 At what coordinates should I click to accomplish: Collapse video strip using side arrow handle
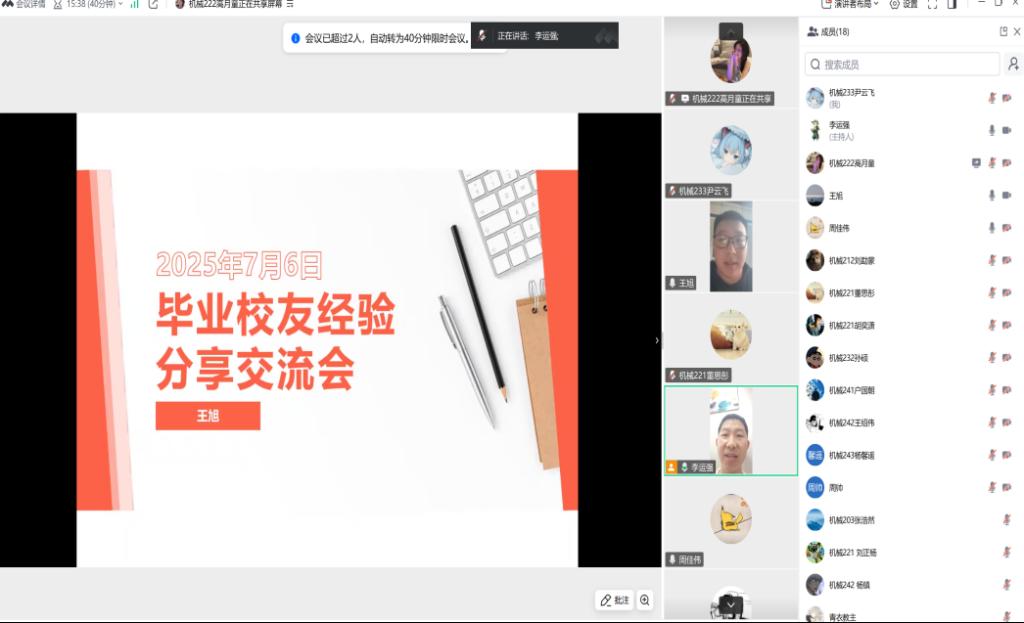[657, 340]
